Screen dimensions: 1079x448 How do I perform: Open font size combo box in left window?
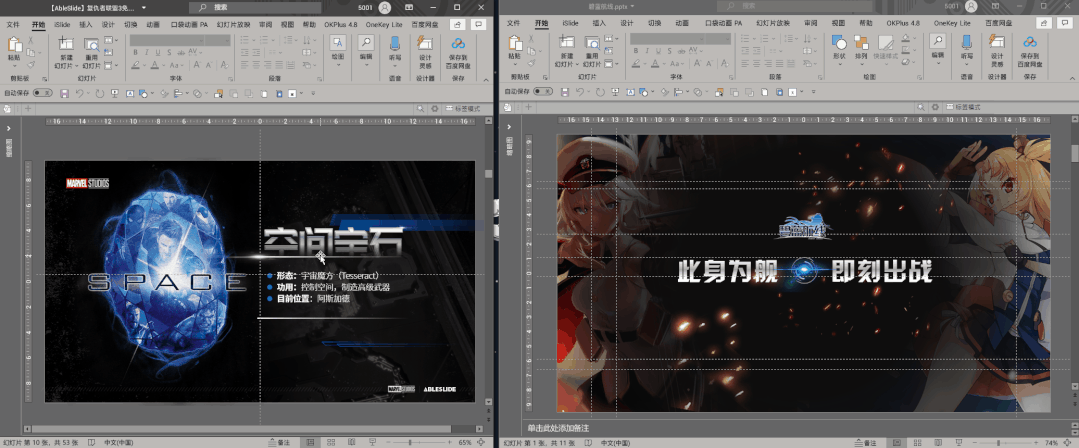tap(218, 41)
